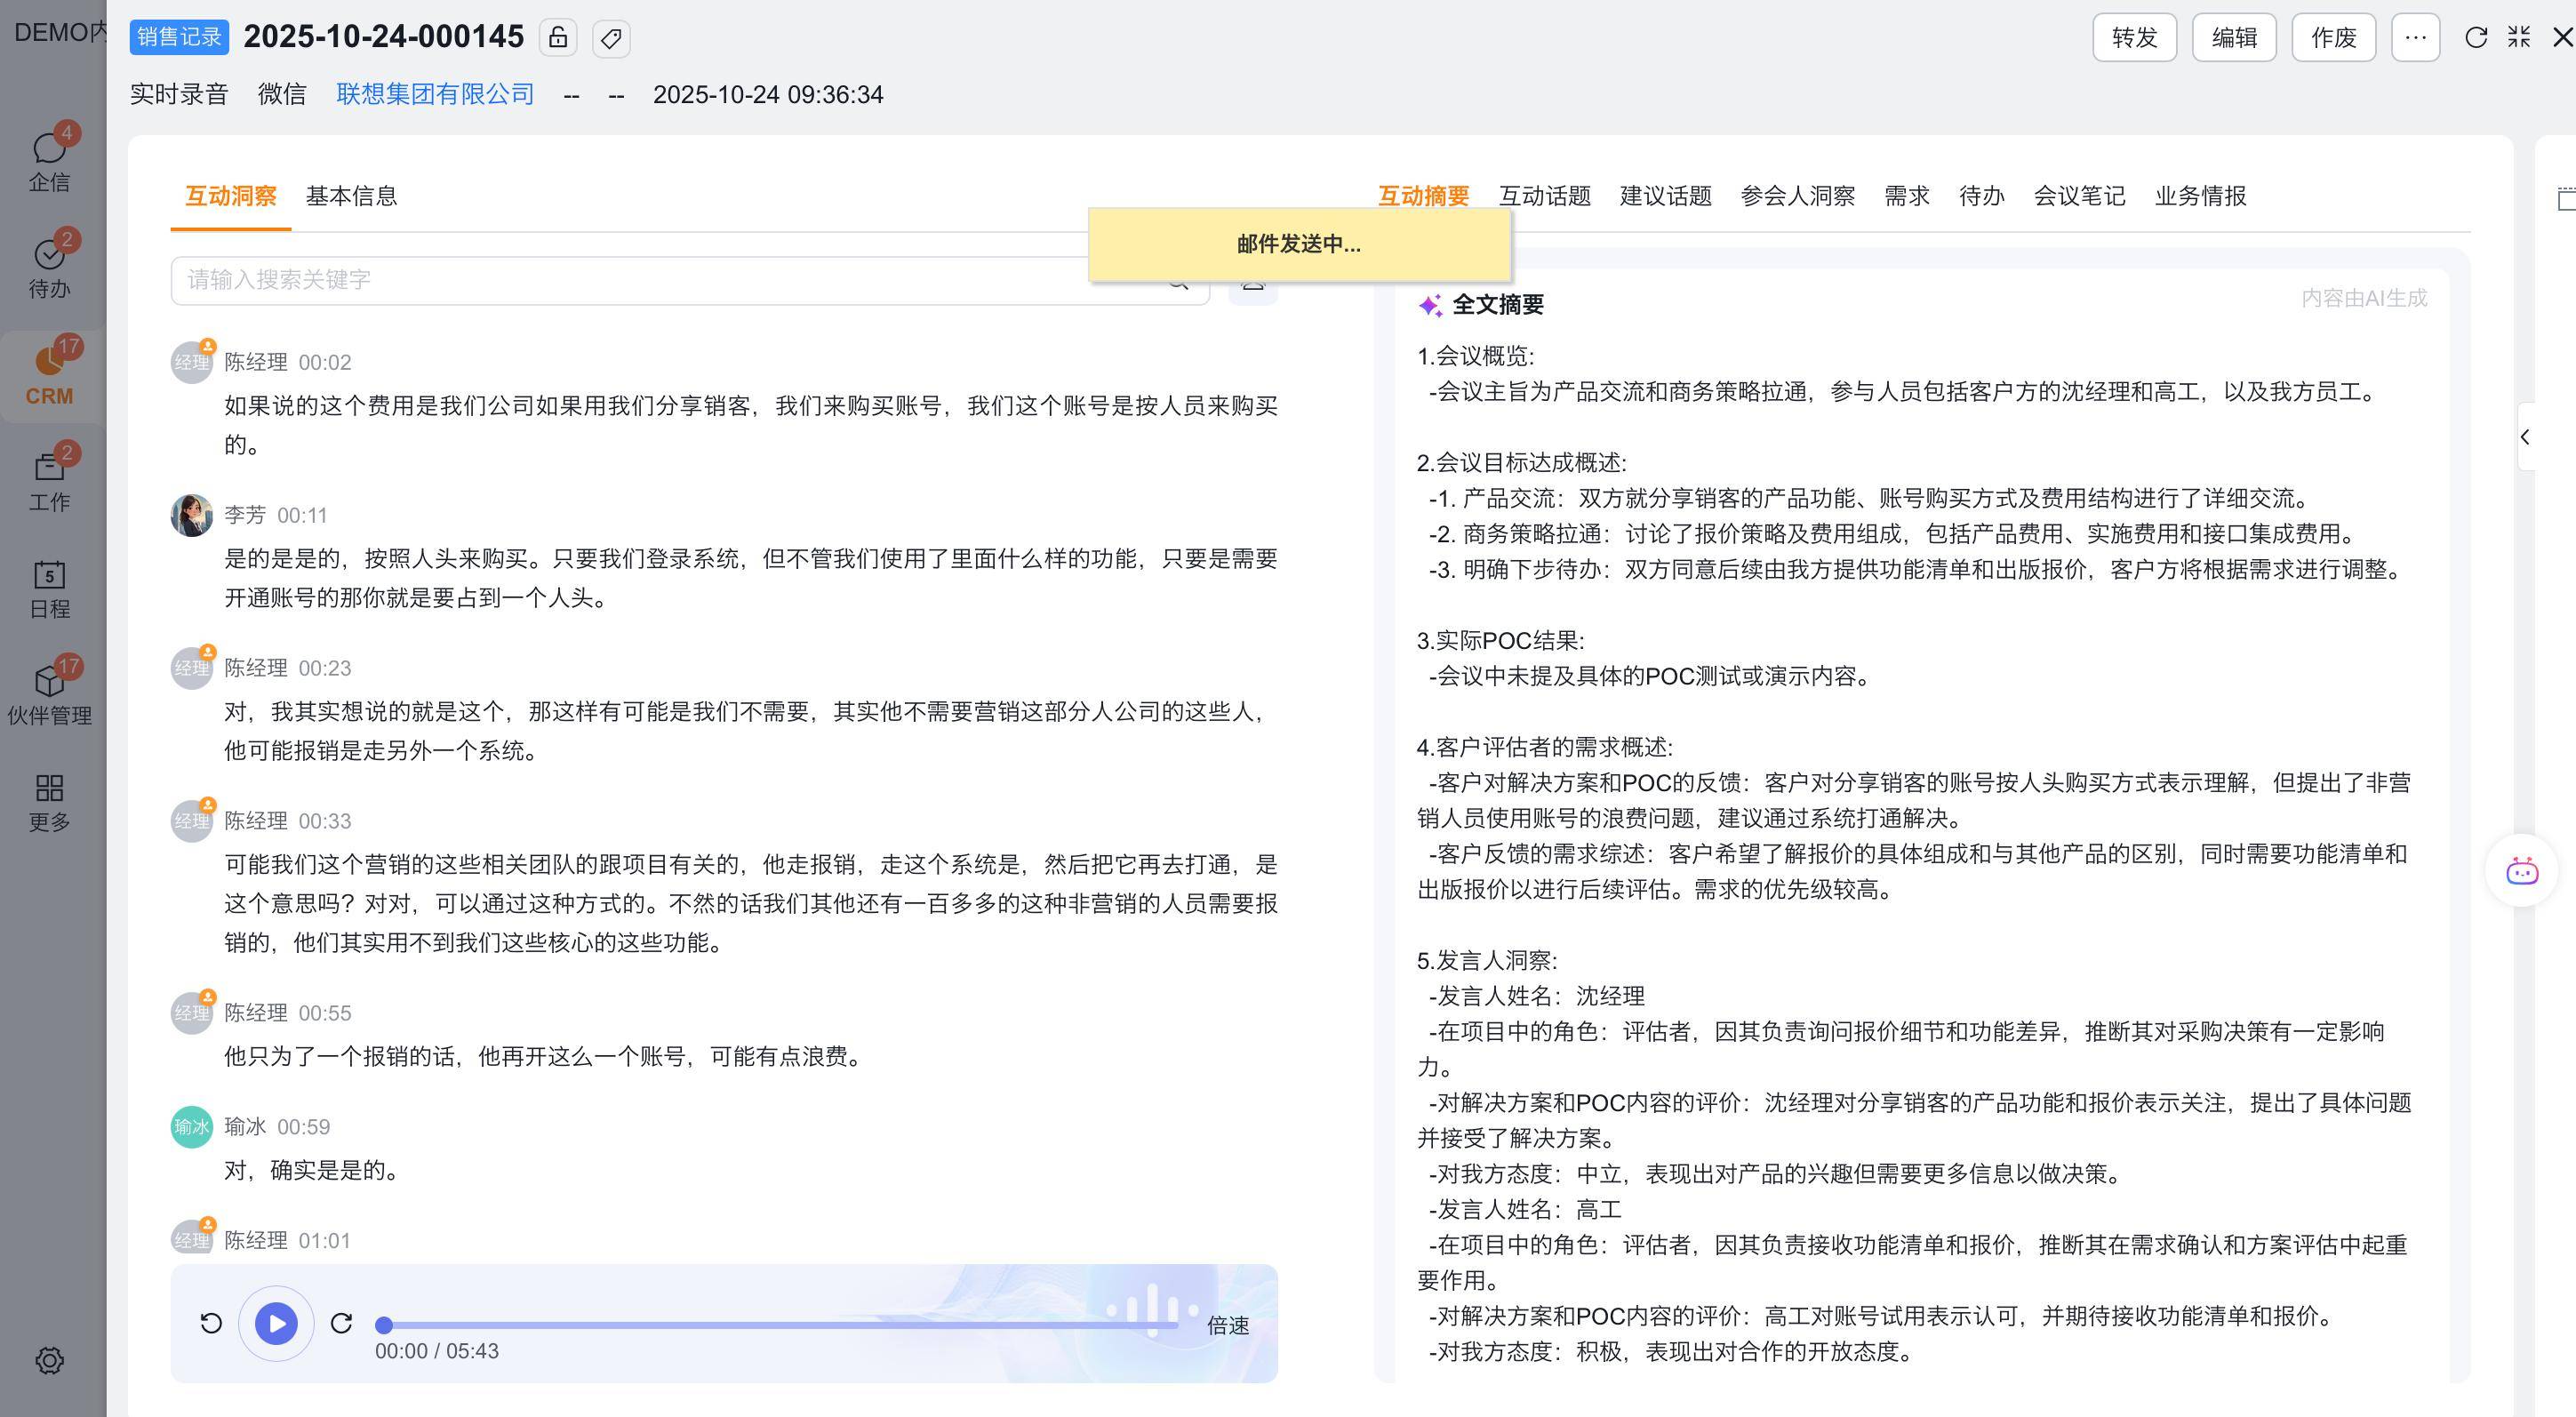Click the lock icon beside record title
Image resolution: width=2576 pixels, height=1417 pixels.
558,38
